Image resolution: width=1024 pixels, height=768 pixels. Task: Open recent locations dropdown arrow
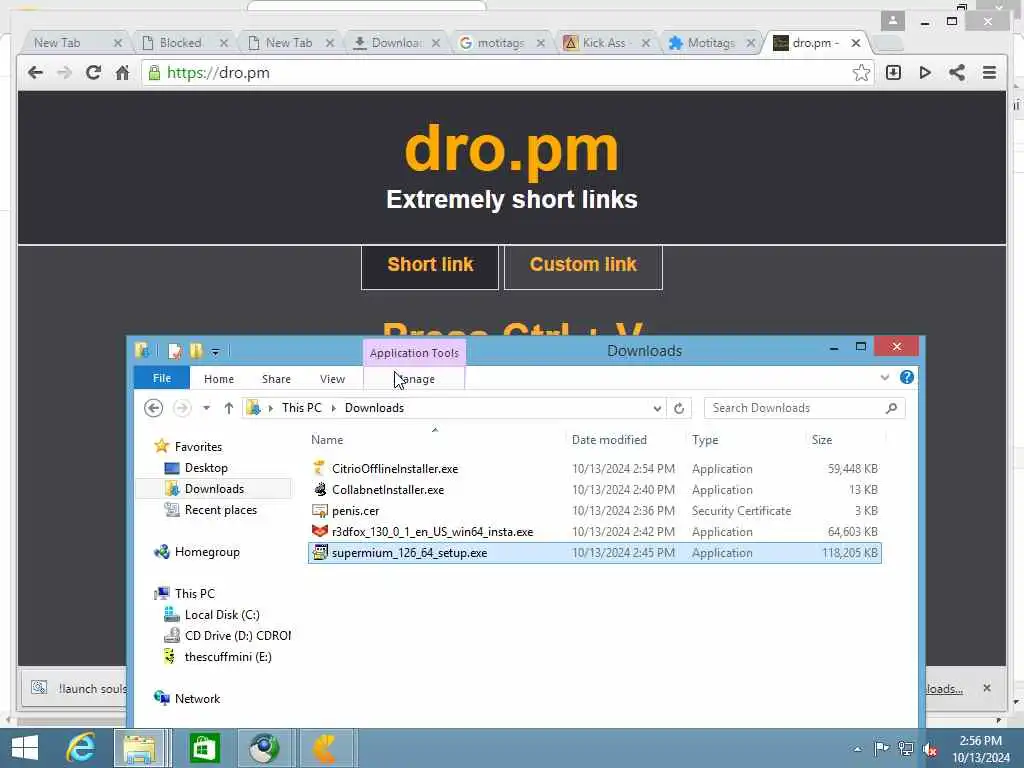[x=206, y=408]
